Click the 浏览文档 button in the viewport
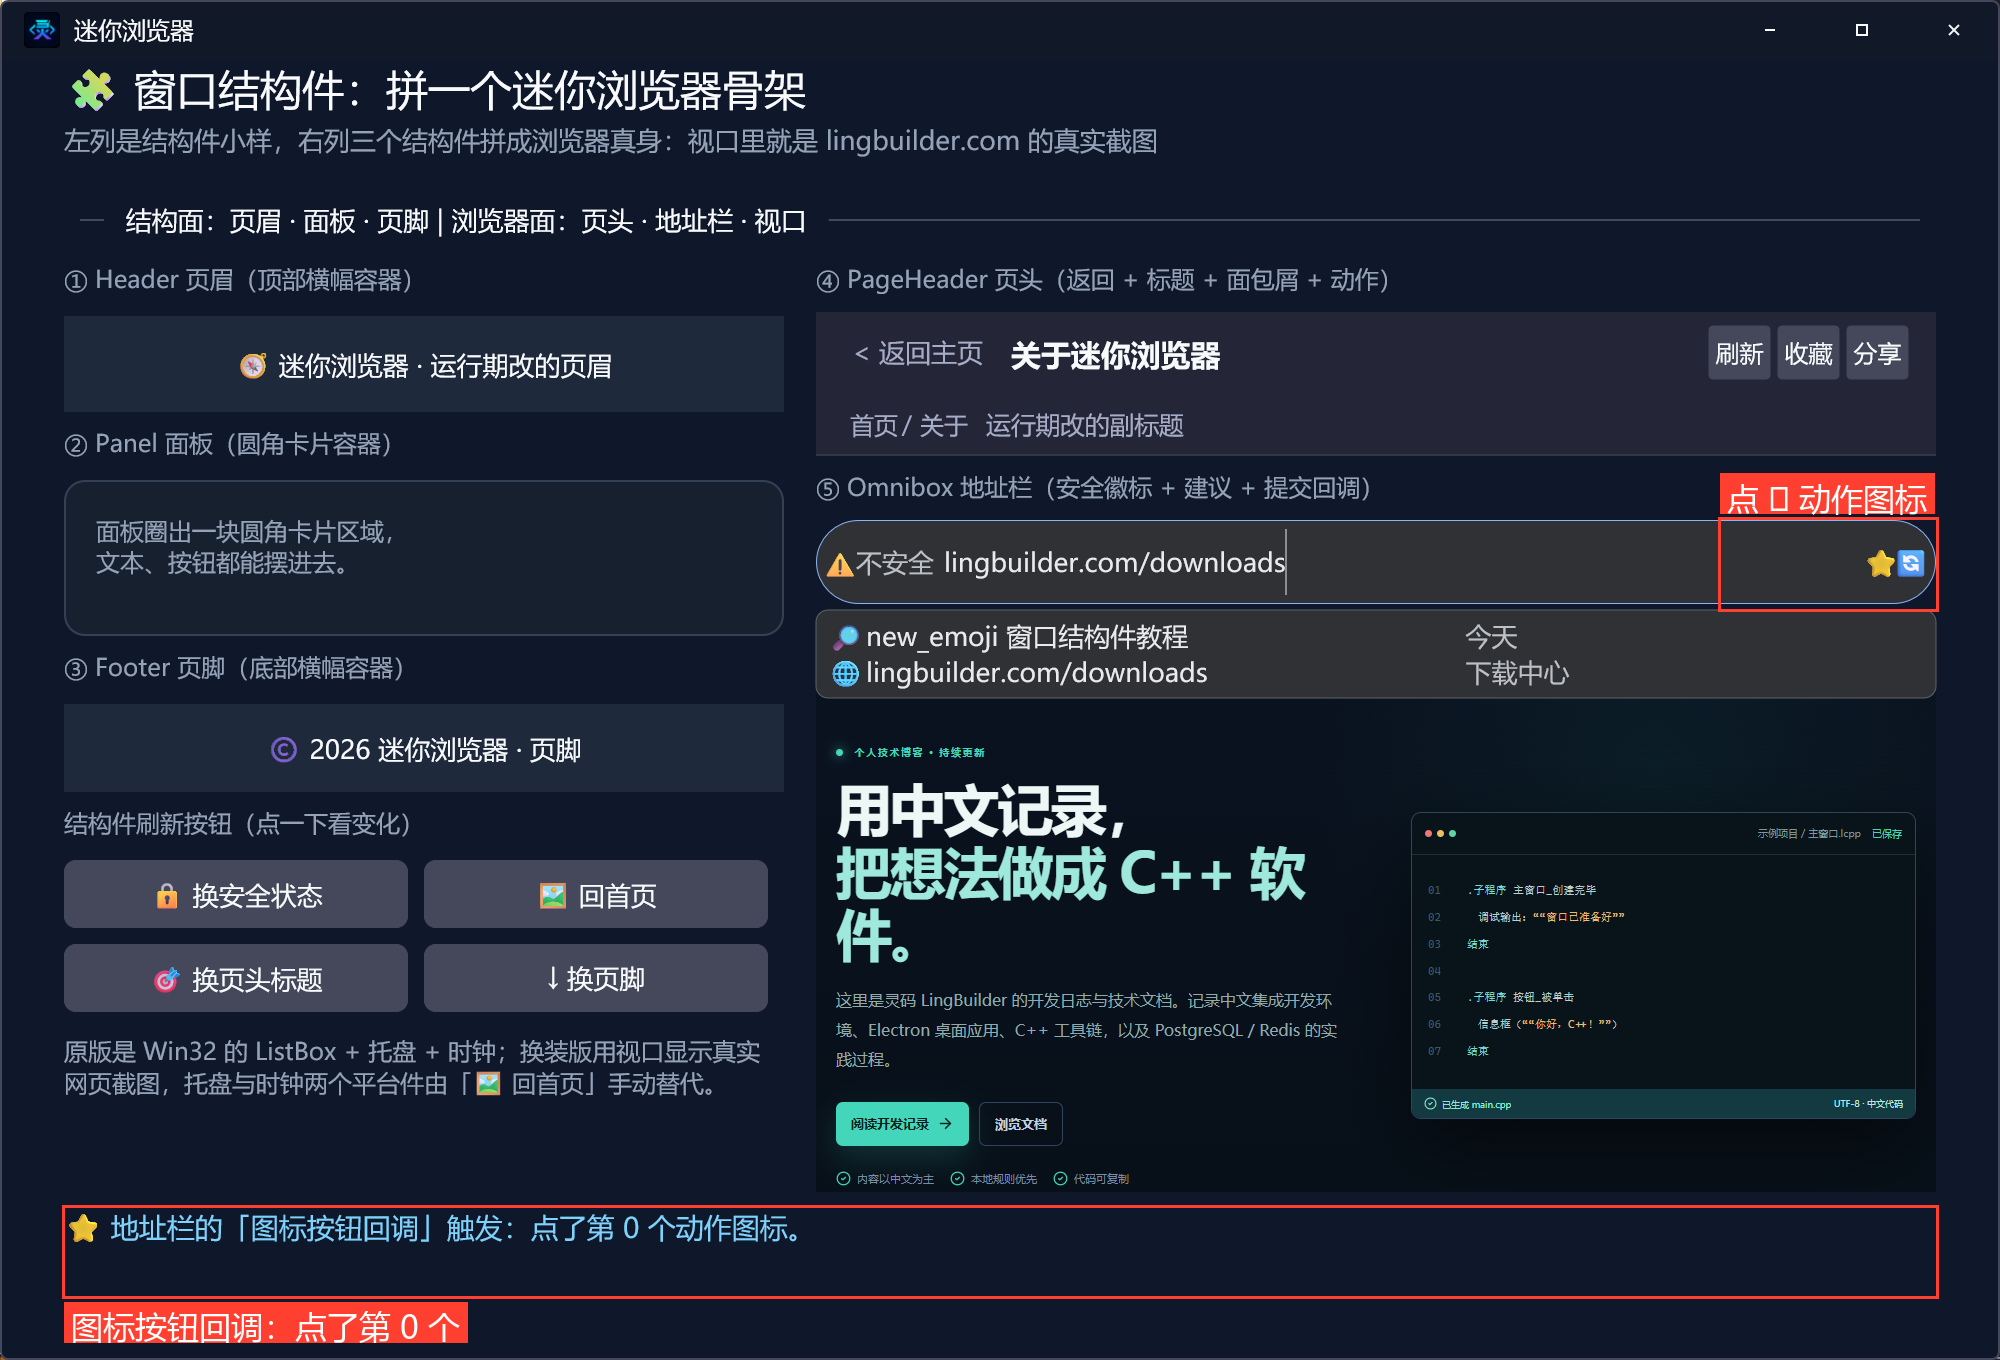2000x1360 pixels. click(x=1021, y=1124)
